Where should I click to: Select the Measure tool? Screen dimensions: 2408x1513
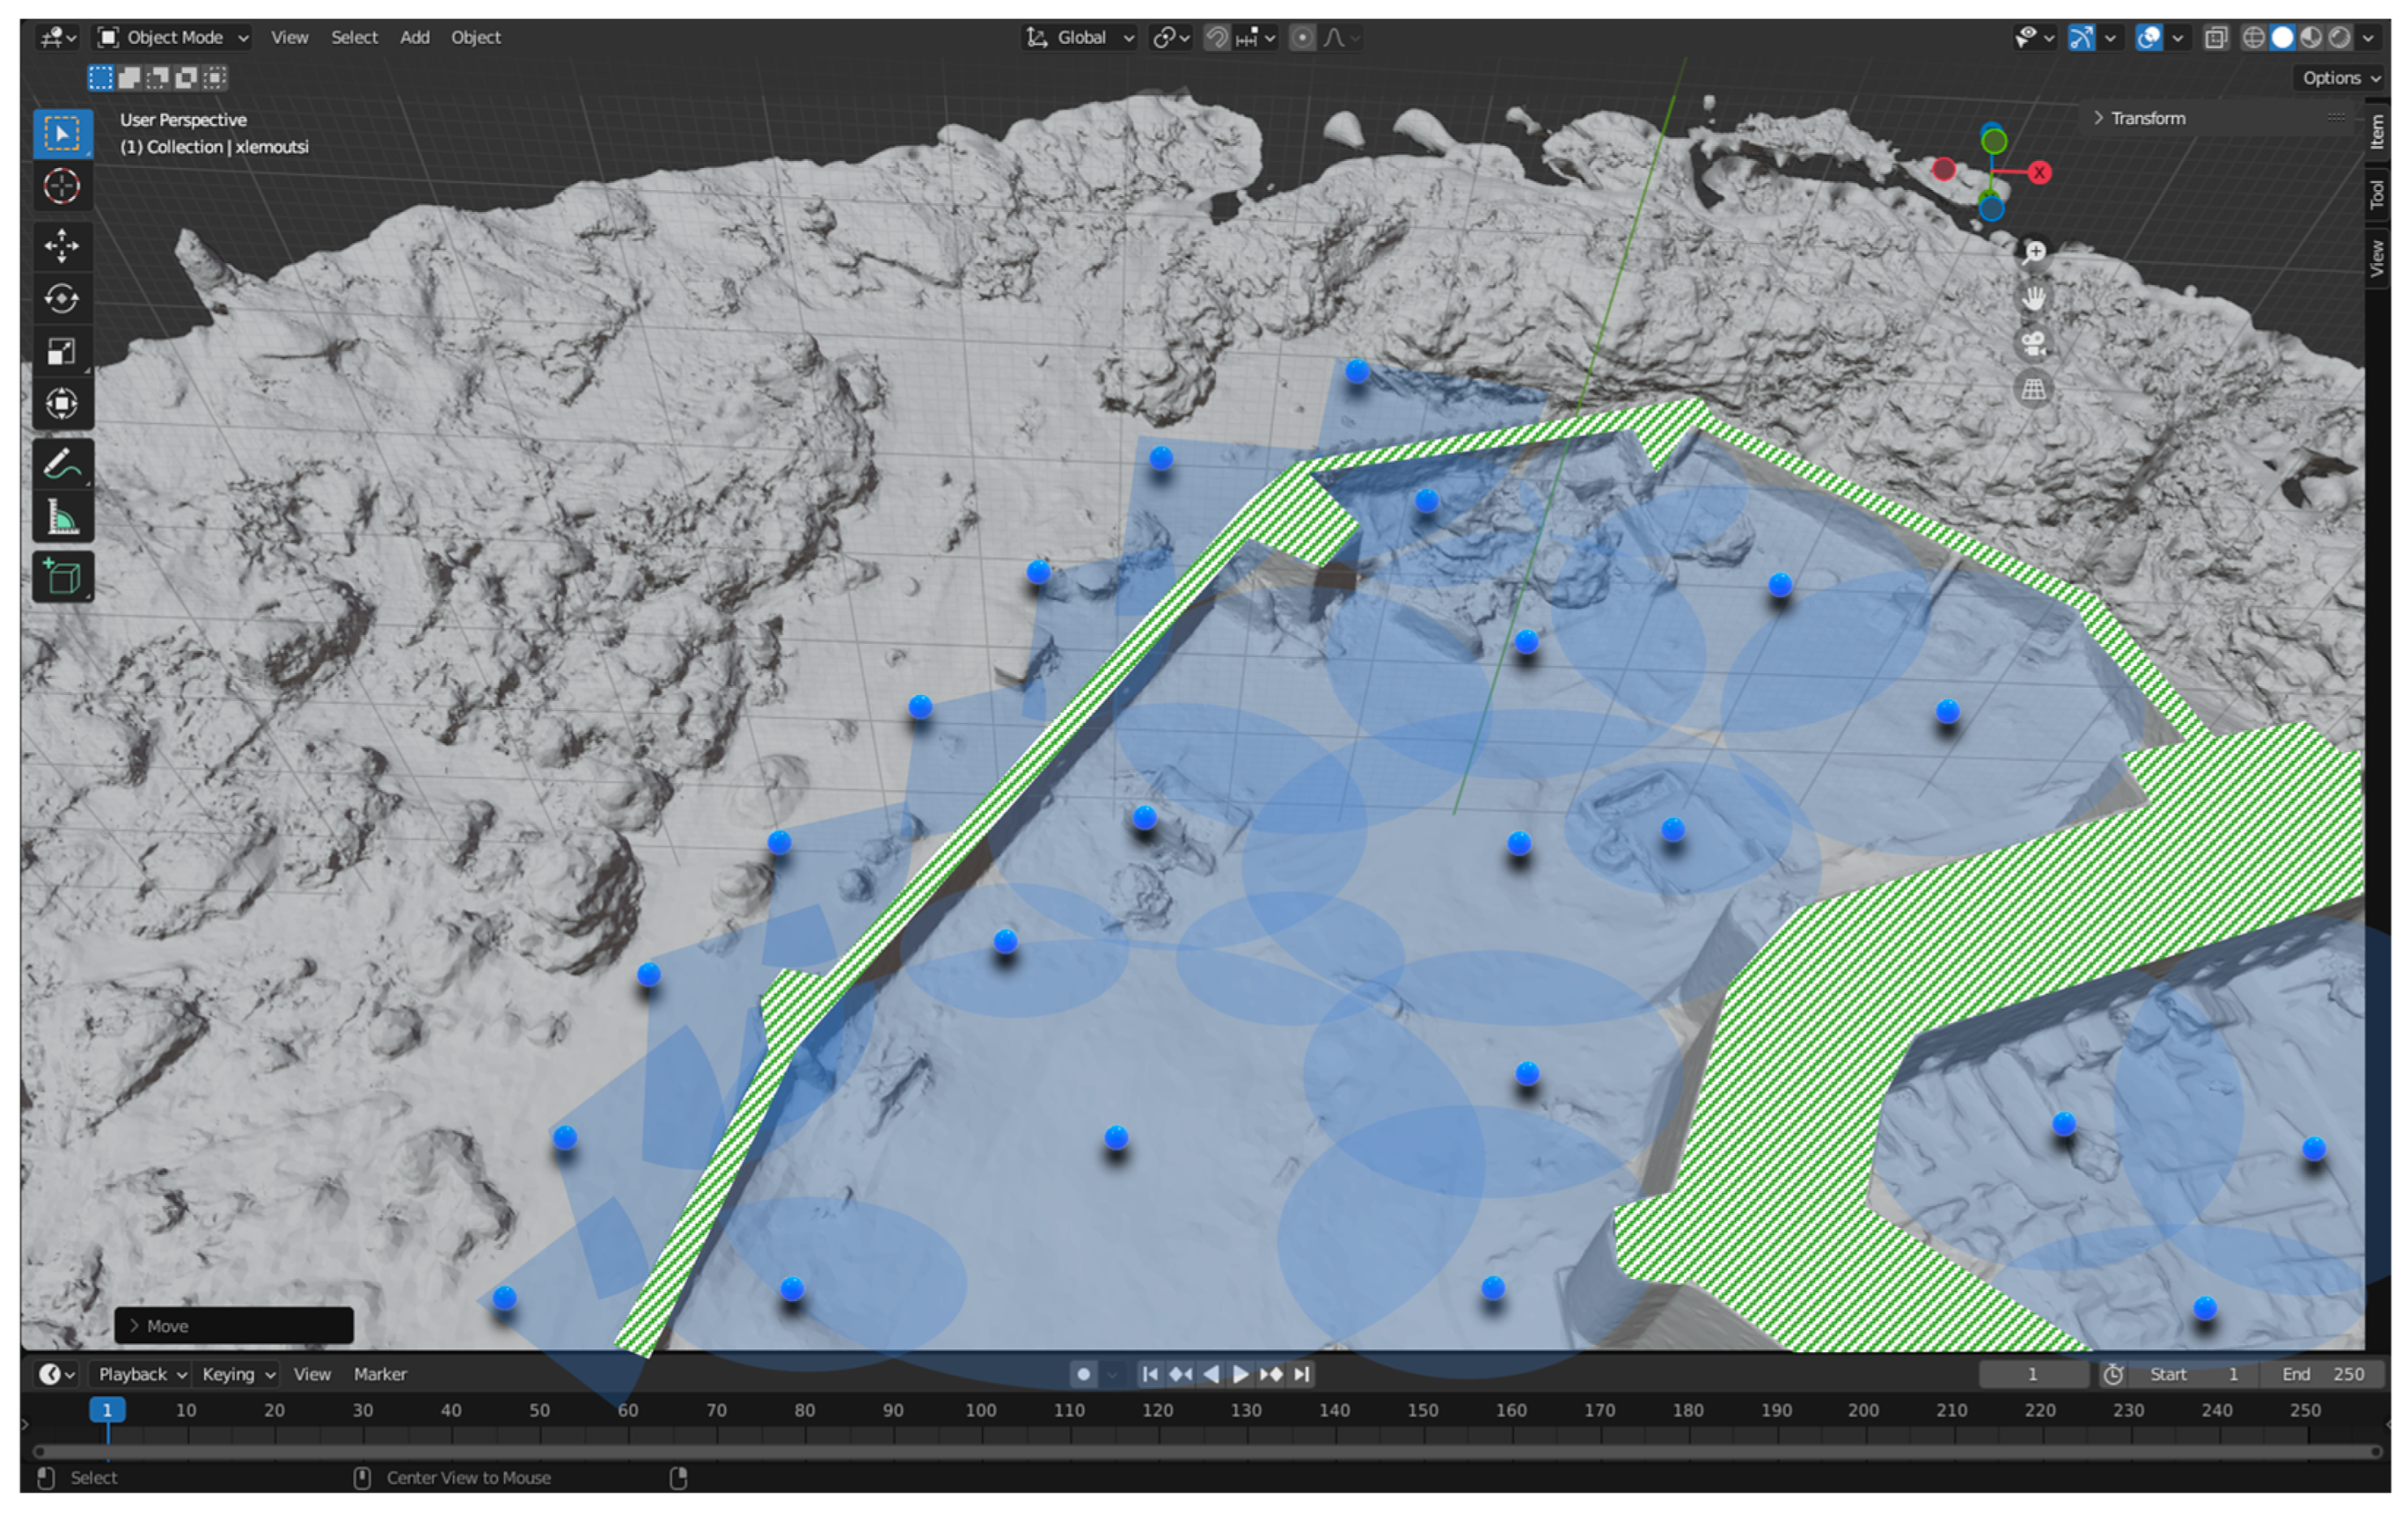62,518
